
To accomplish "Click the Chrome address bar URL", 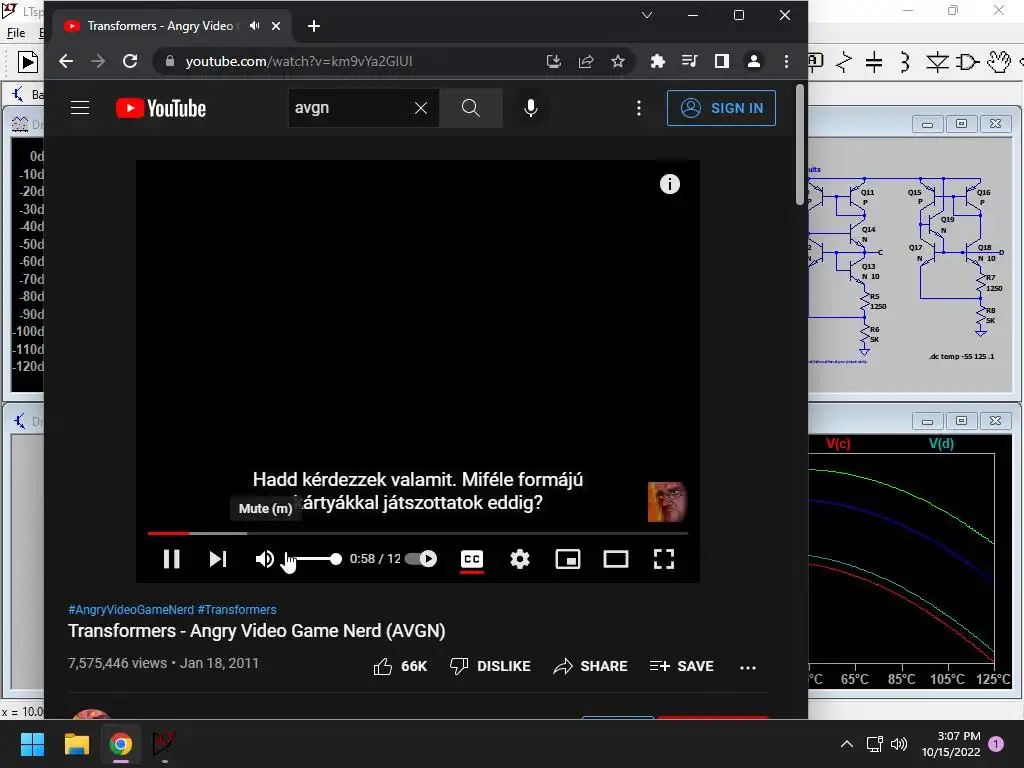I will (x=298, y=61).
